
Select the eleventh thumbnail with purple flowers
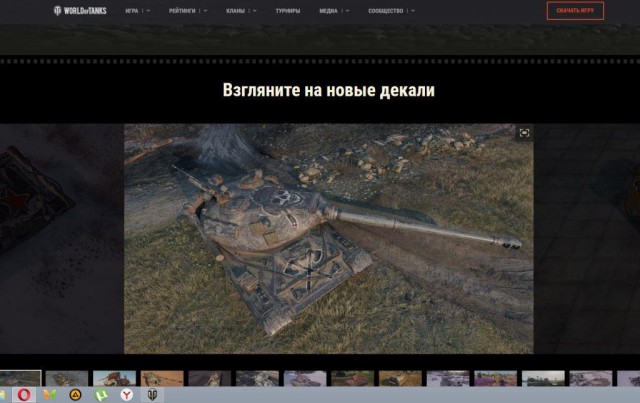pyautogui.click(x=496, y=378)
